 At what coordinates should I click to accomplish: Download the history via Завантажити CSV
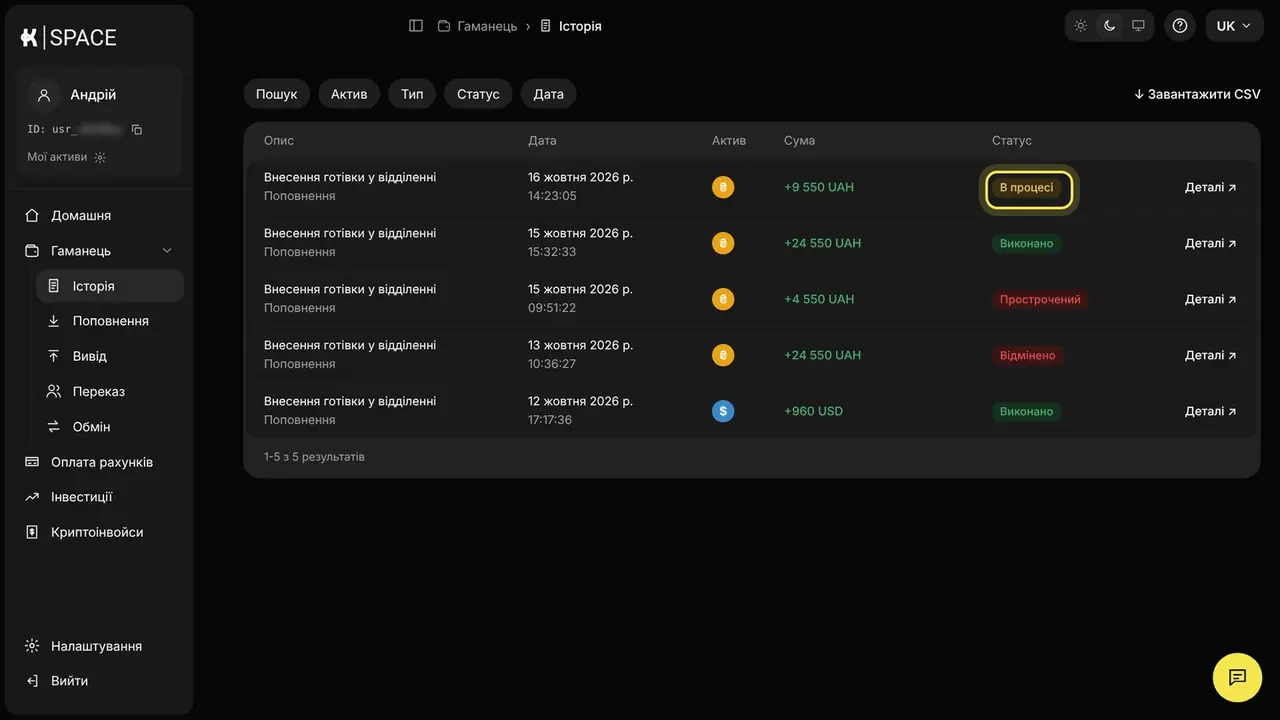coord(1197,94)
